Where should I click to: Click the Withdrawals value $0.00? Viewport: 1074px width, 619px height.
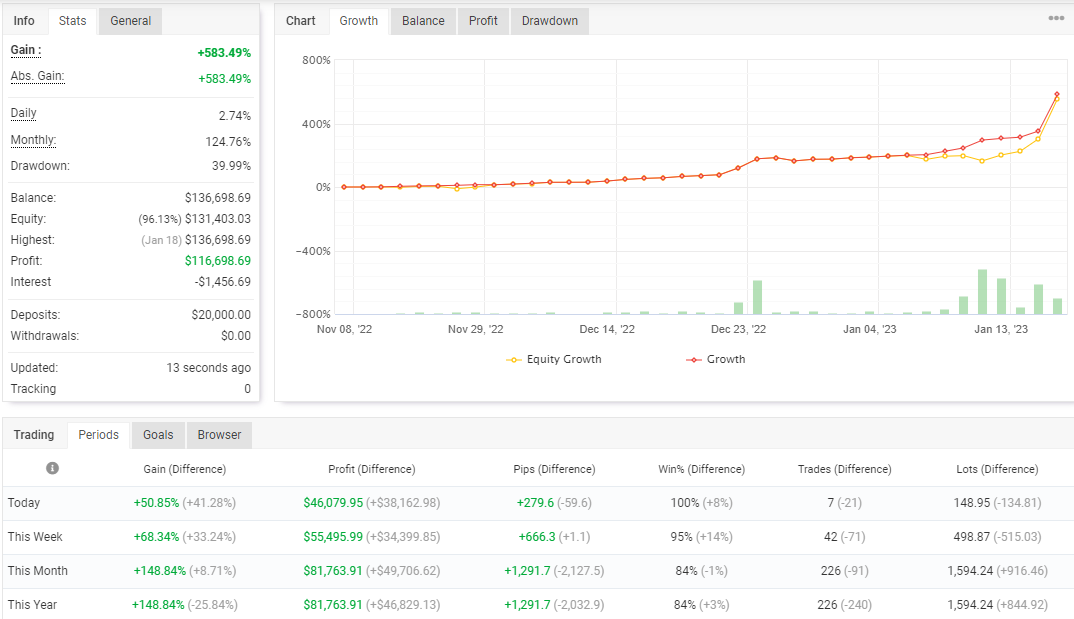(236, 336)
